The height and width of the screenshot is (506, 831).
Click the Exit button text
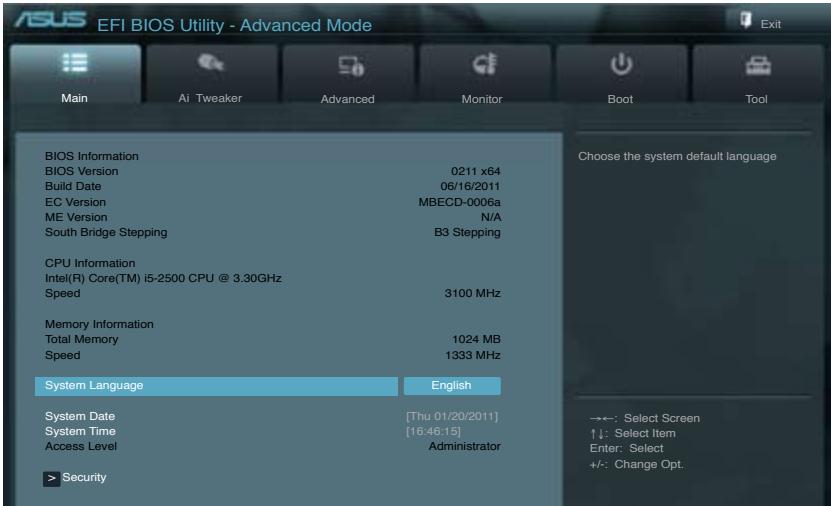(771, 24)
